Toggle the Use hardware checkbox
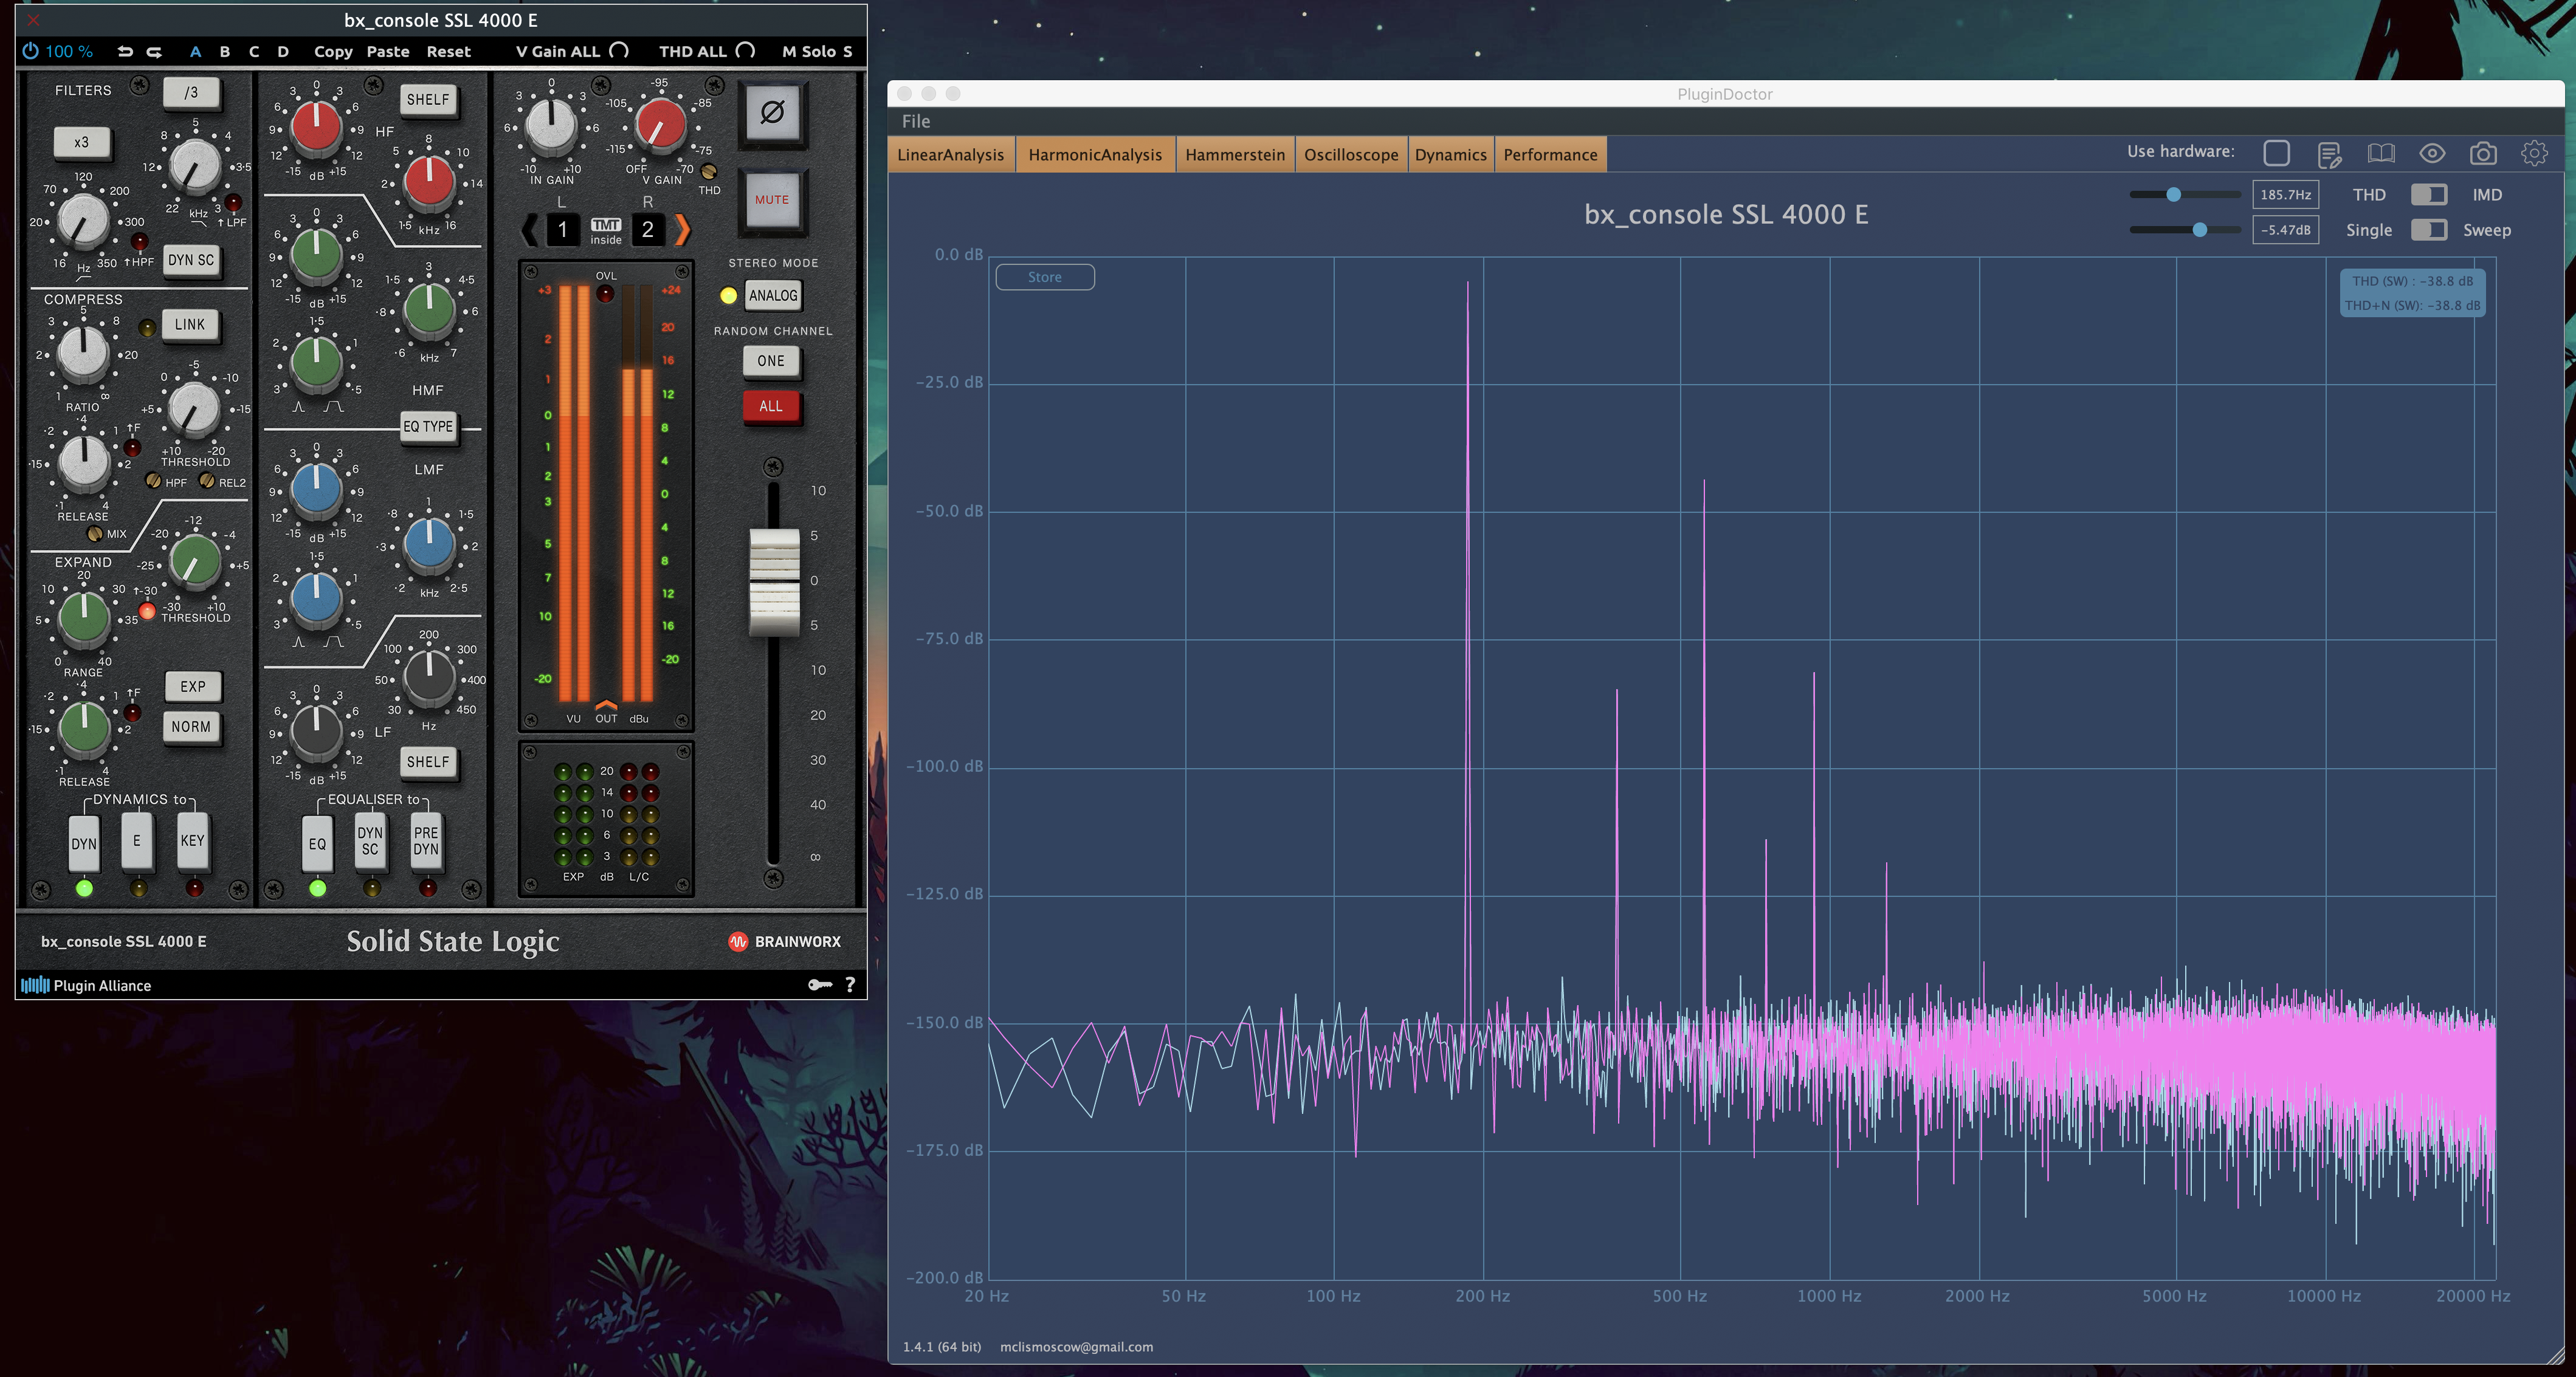The height and width of the screenshot is (1377, 2576). point(2277,153)
